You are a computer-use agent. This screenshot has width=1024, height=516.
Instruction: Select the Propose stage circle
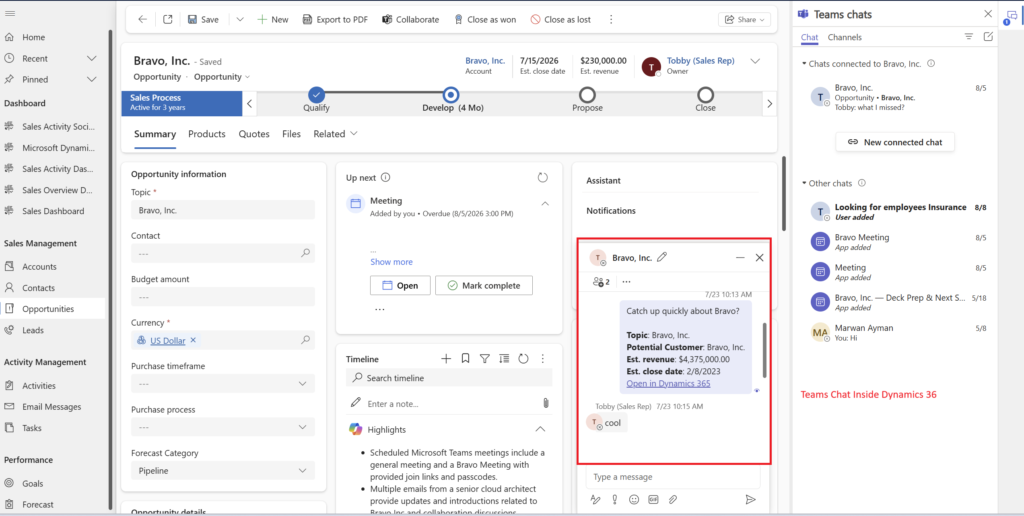click(x=587, y=95)
